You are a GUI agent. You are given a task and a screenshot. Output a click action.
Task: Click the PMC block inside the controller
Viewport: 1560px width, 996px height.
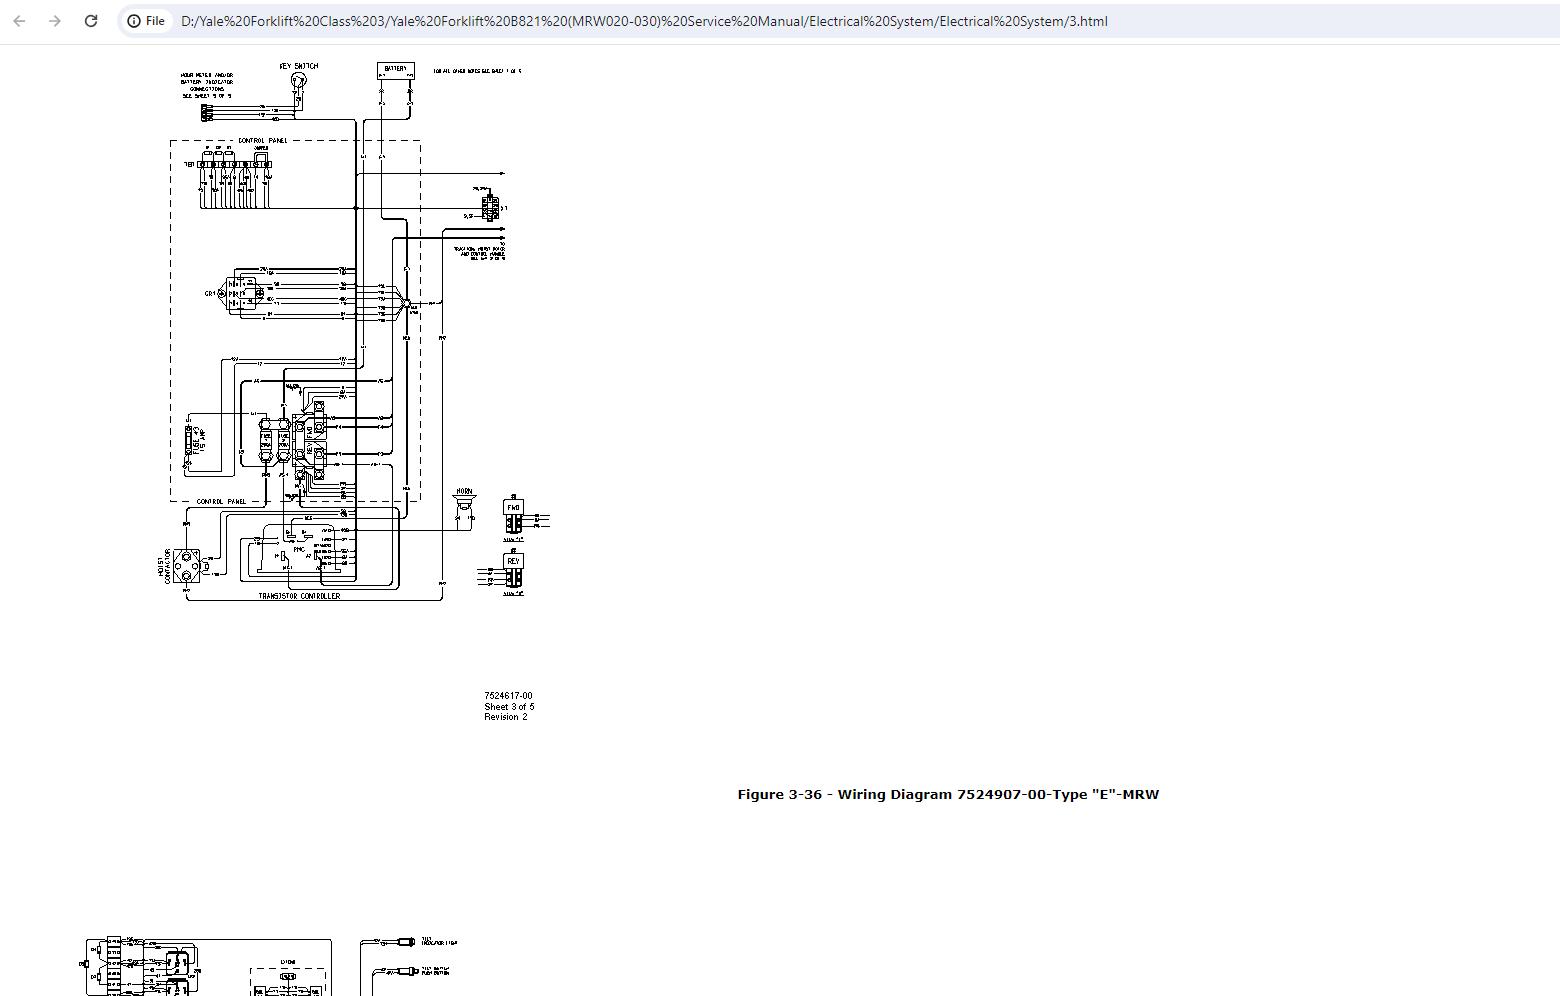click(x=298, y=549)
